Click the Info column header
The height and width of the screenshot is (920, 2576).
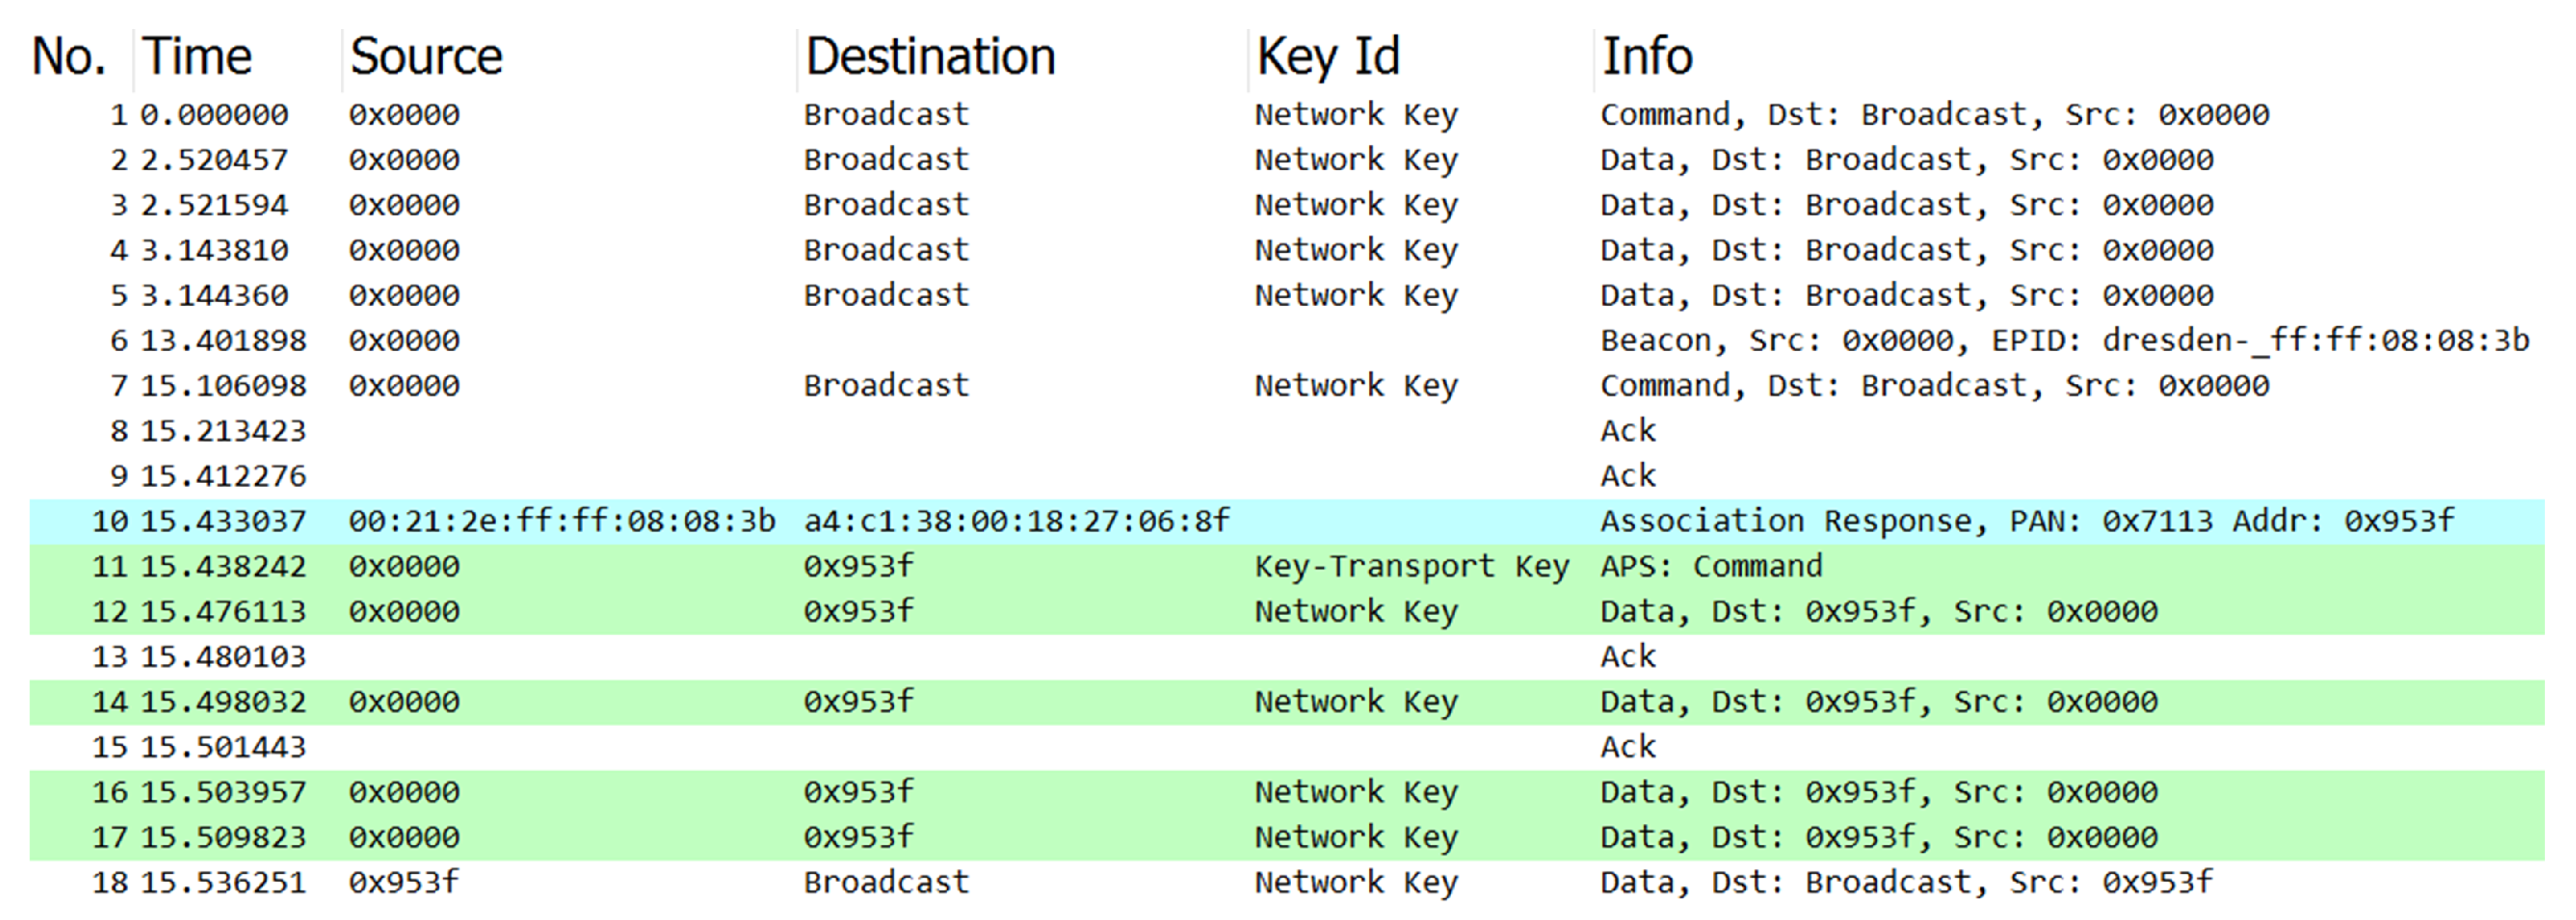point(1647,56)
